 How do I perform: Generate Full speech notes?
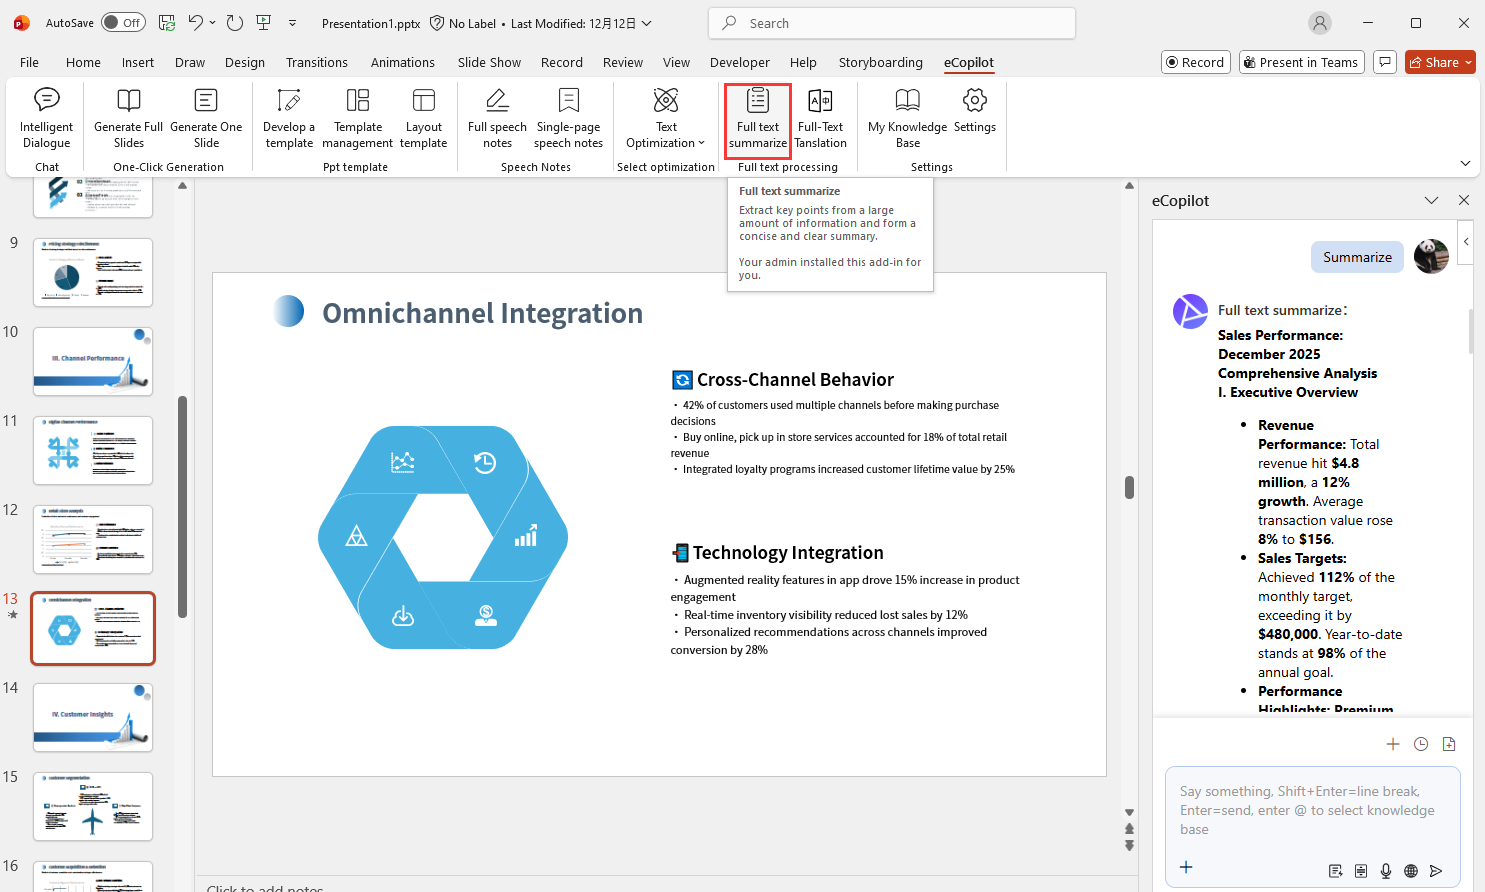pyautogui.click(x=497, y=118)
